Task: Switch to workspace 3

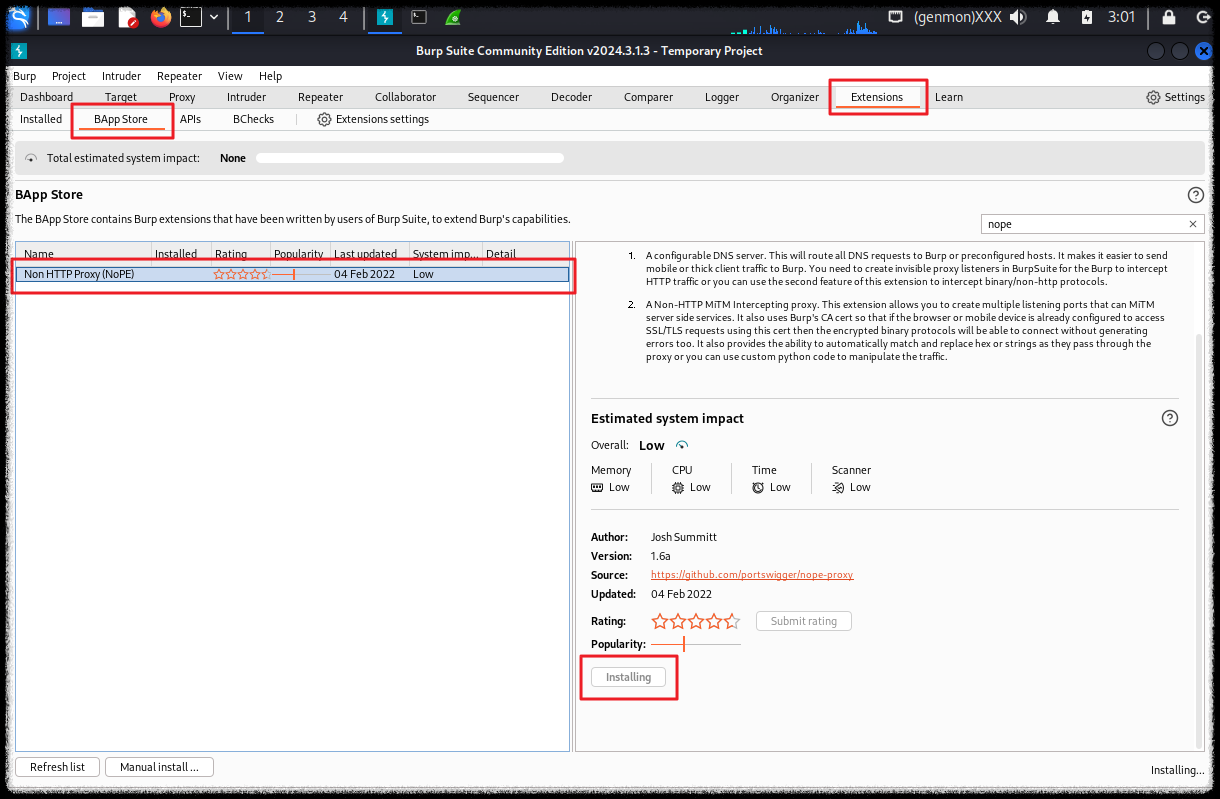Action: click(x=312, y=17)
